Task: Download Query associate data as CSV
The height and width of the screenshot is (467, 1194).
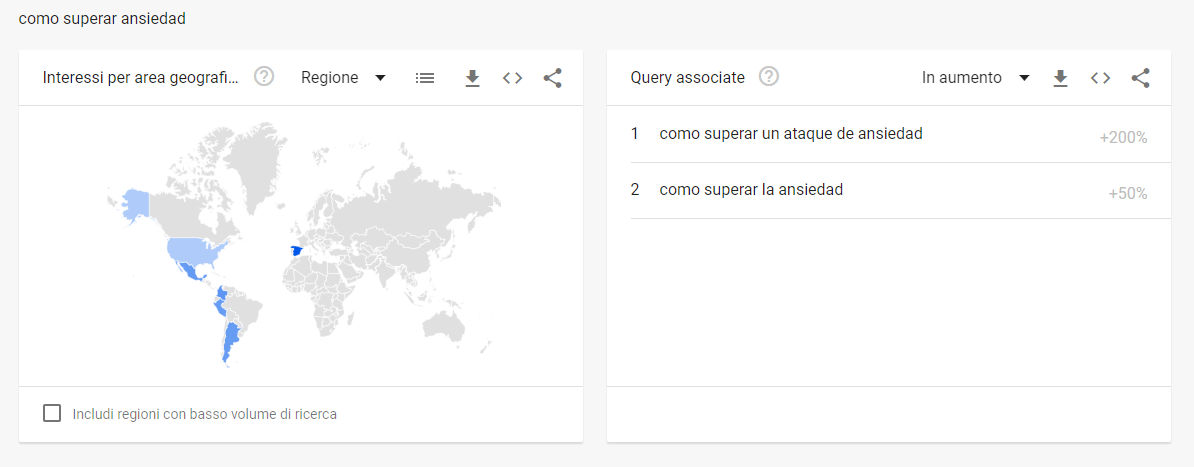Action: click(1061, 78)
